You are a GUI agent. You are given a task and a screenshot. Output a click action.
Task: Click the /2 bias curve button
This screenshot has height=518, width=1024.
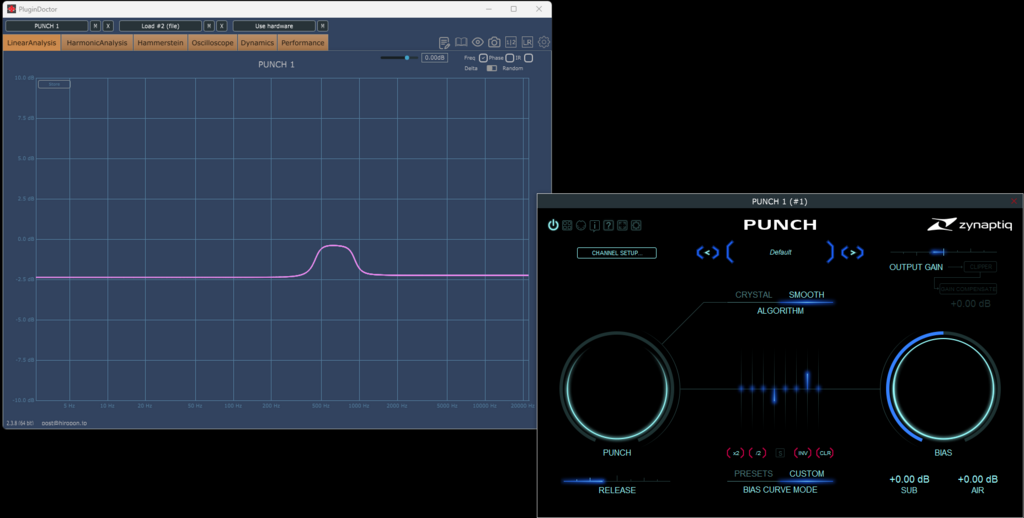coord(758,453)
